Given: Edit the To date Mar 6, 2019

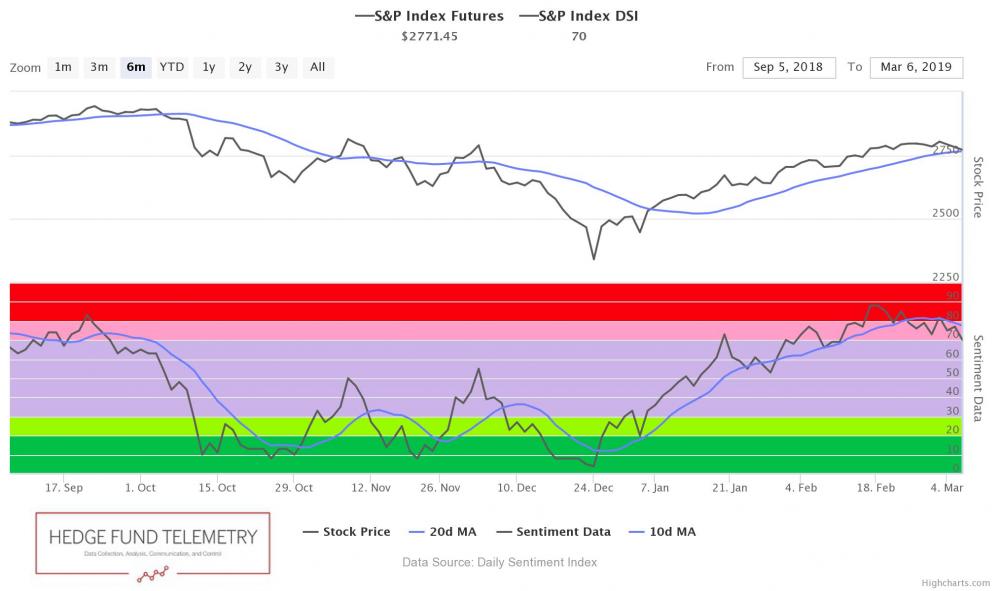Looking at the screenshot, I should pos(916,68).
